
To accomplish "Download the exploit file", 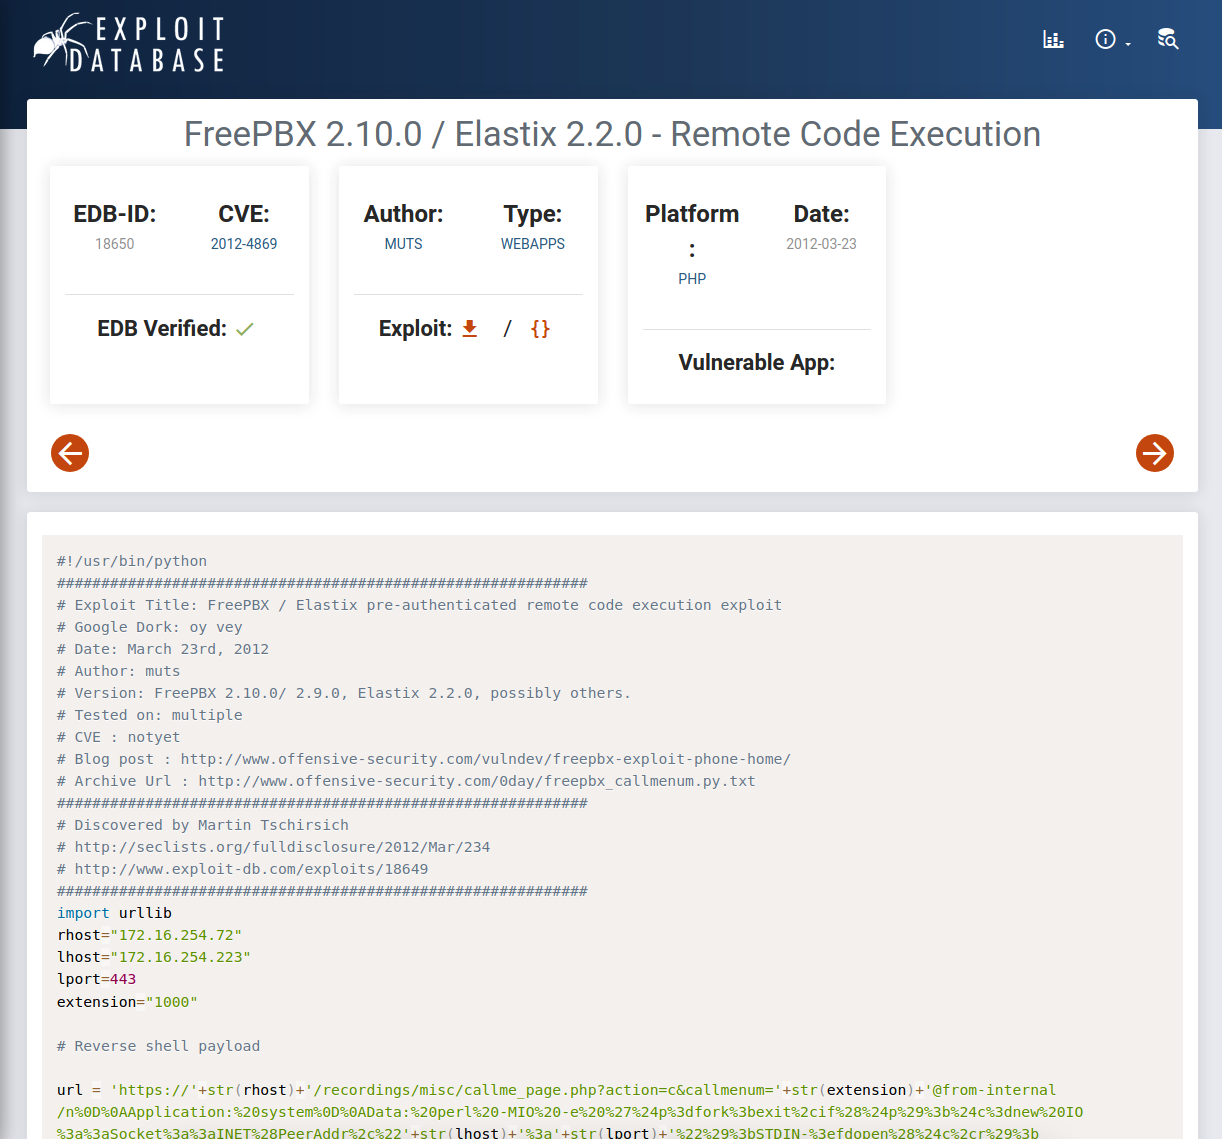I will tap(470, 328).
